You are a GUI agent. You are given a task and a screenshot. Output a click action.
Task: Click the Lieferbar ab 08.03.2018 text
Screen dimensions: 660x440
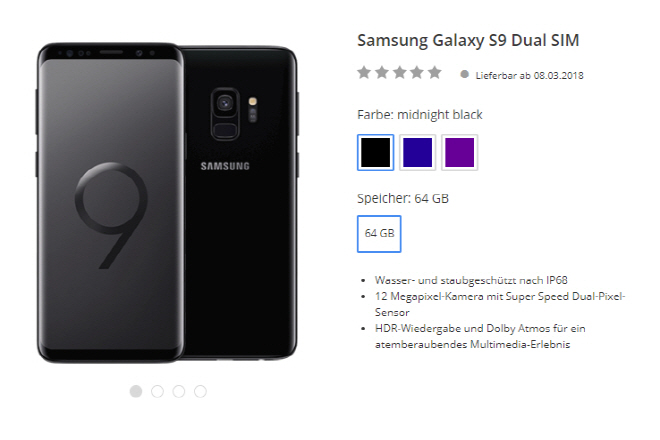click(530, 75)
